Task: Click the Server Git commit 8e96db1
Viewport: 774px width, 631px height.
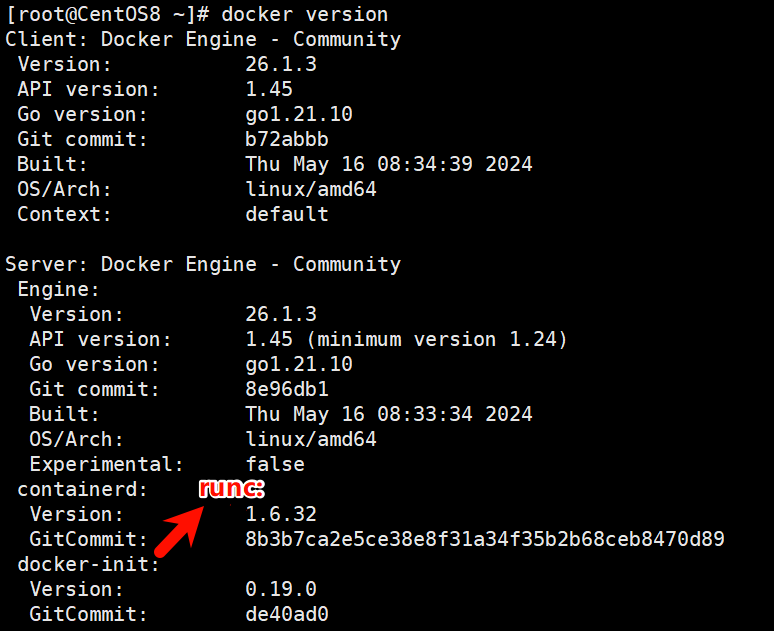Action: click(287, 390)
